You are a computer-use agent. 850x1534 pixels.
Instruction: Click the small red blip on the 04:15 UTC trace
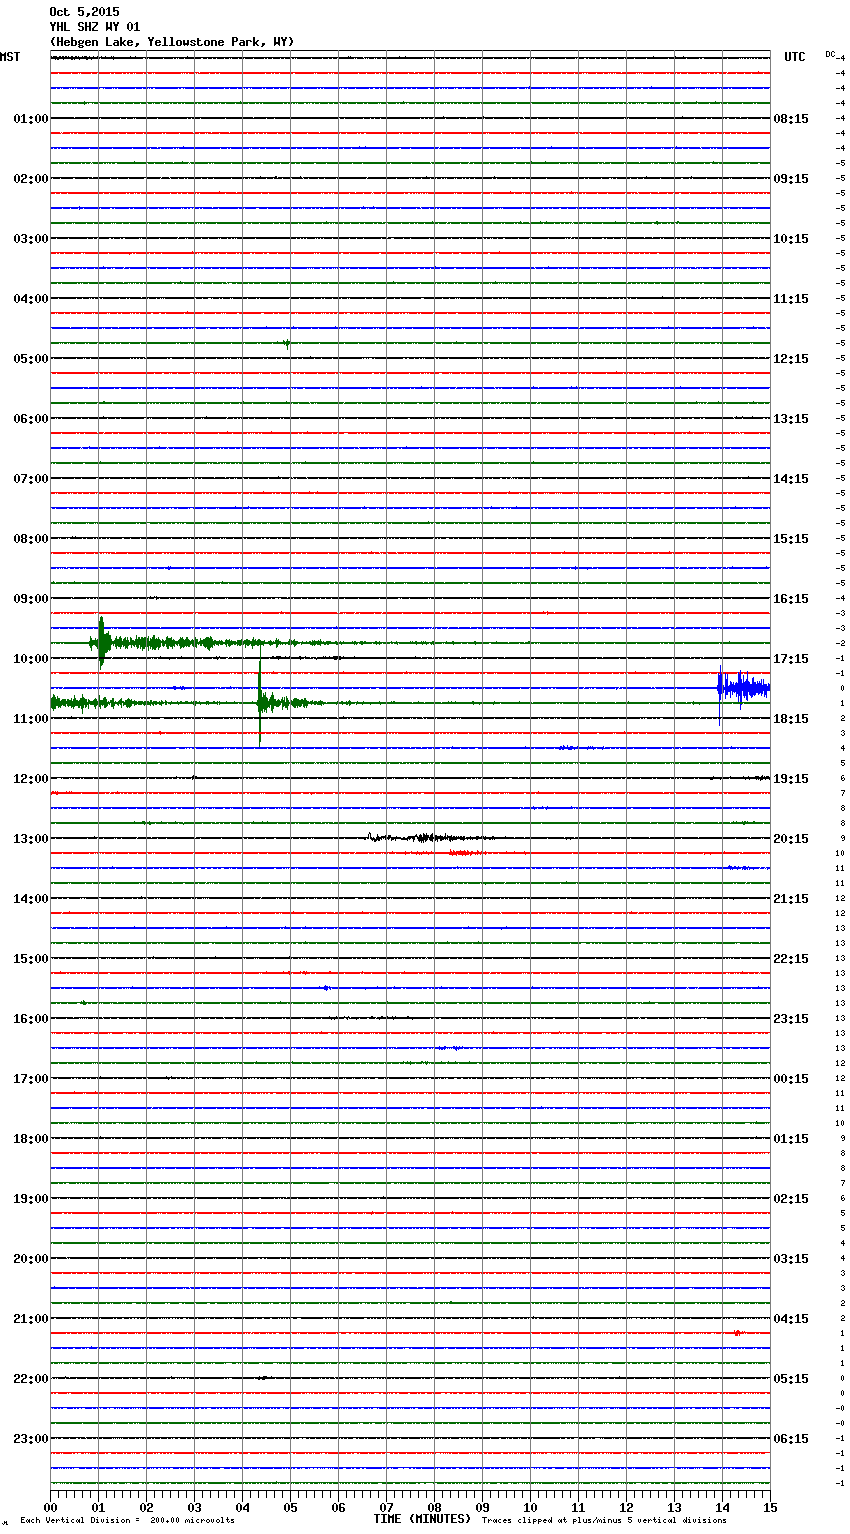pos(737,1333)
